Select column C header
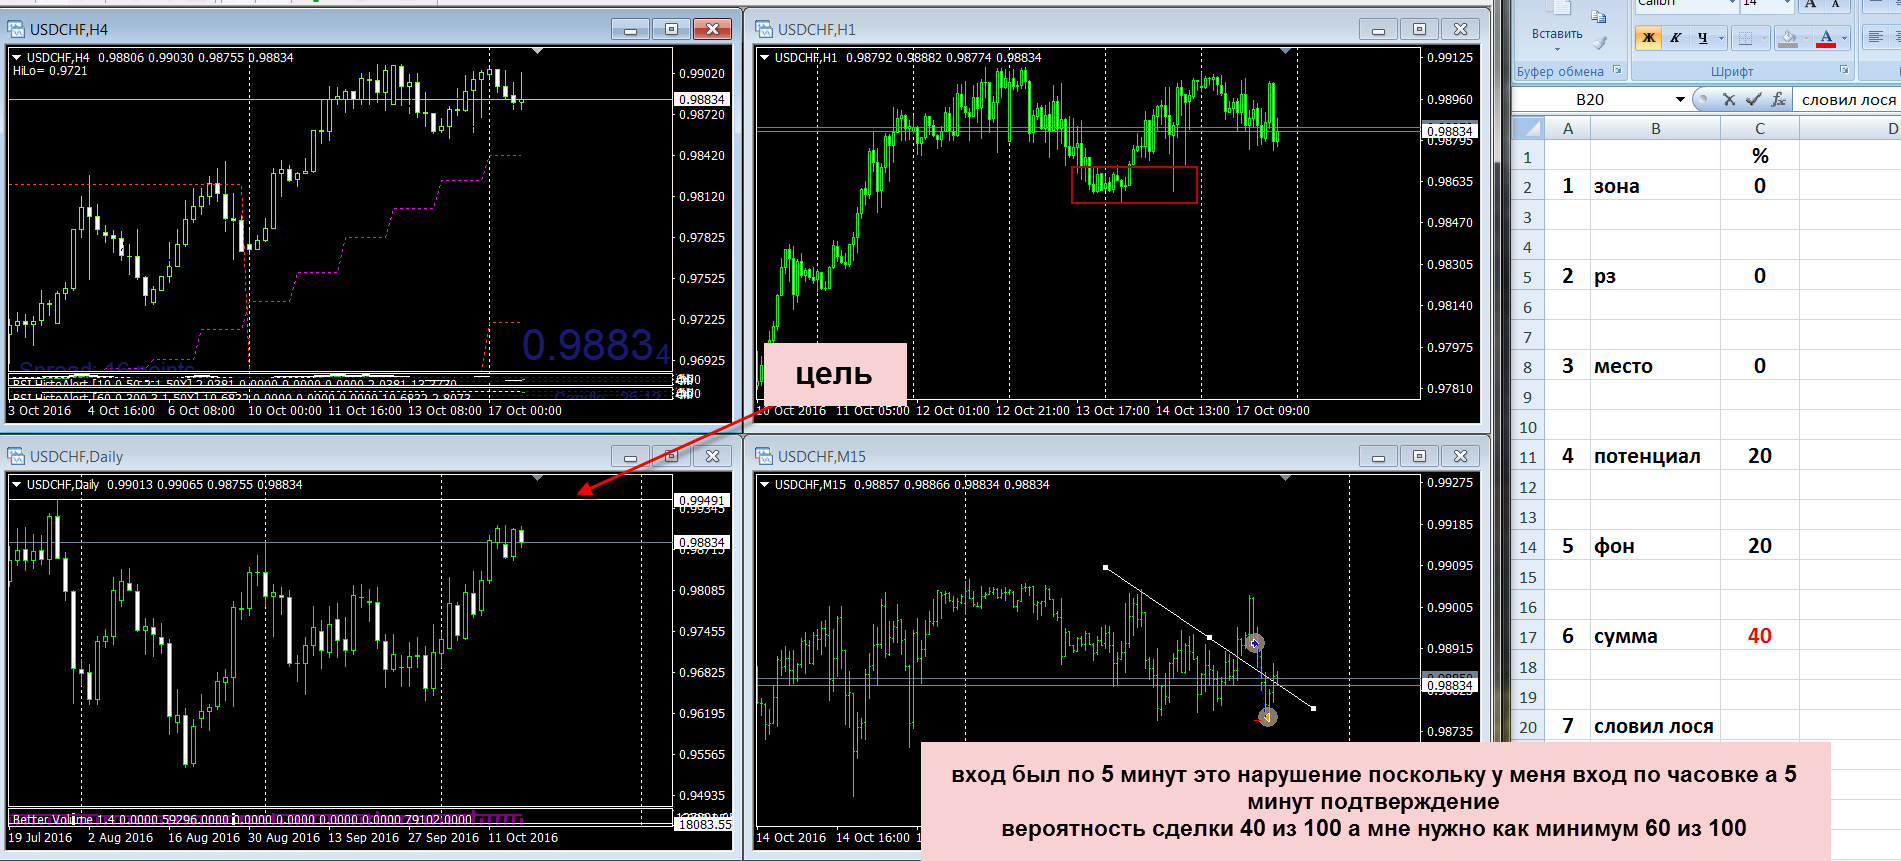 pyautogui.click(x=1760, y=128)
